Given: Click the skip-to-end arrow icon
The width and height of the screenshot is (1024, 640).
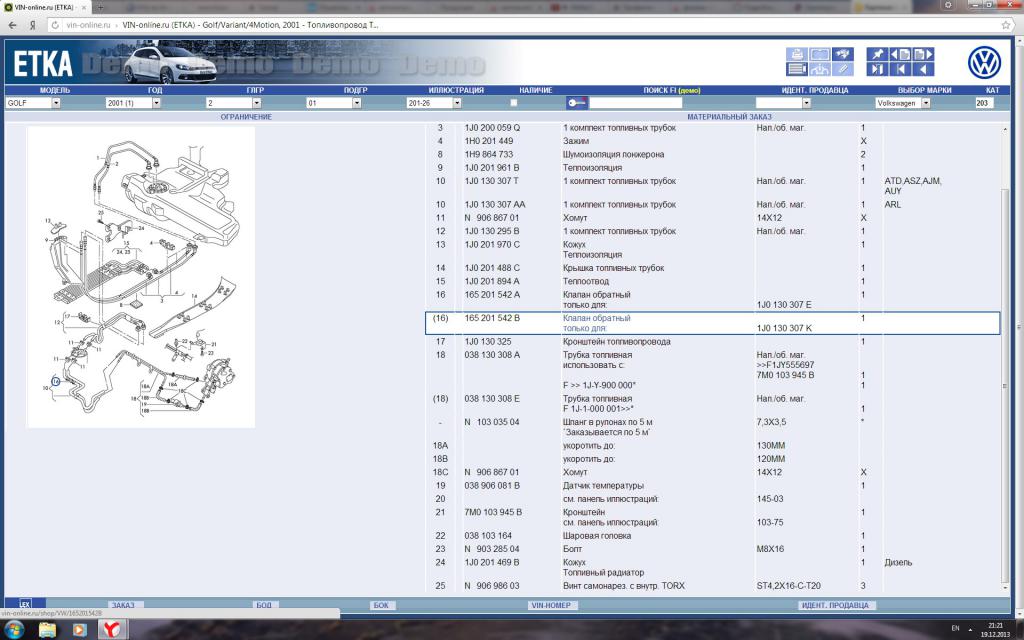Looking at the screenshot, I should (x=877, y=69).
